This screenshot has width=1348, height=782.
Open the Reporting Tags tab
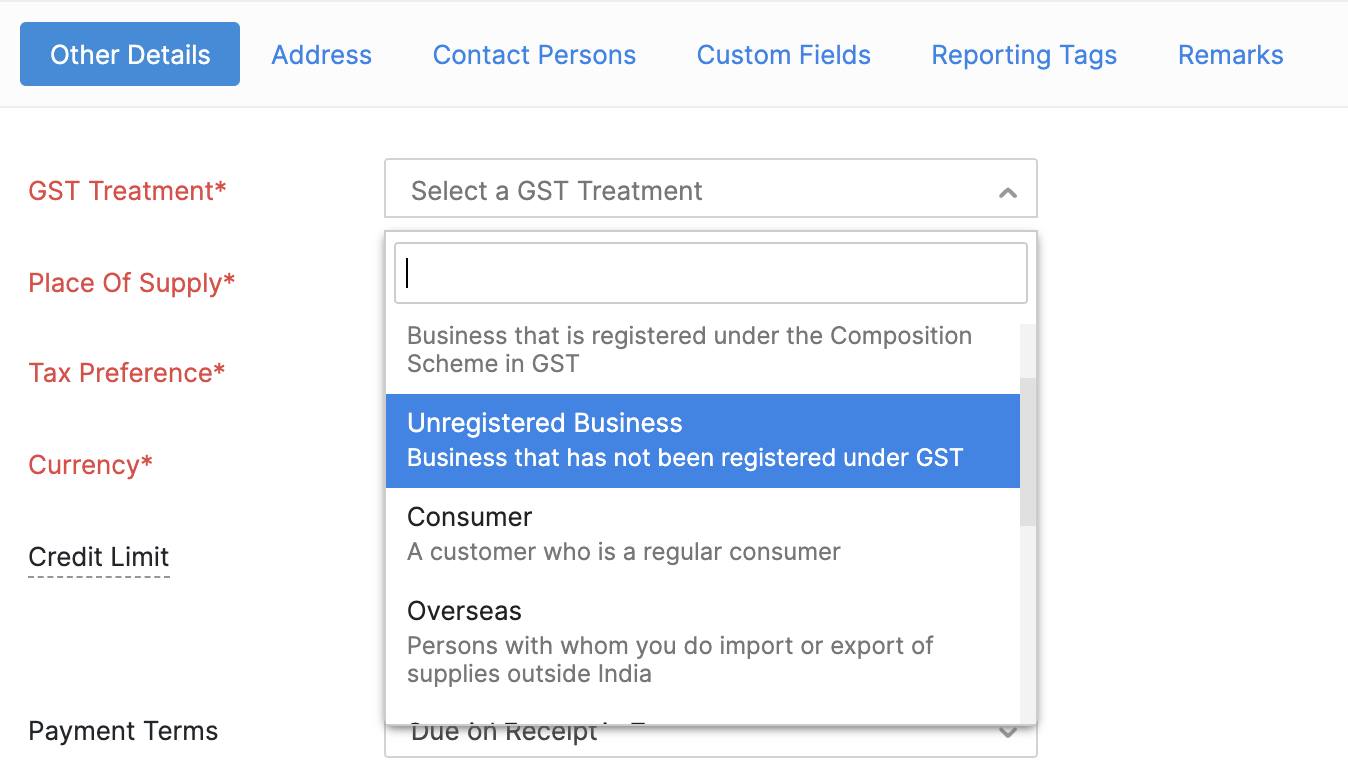[x=1023, y=55]
